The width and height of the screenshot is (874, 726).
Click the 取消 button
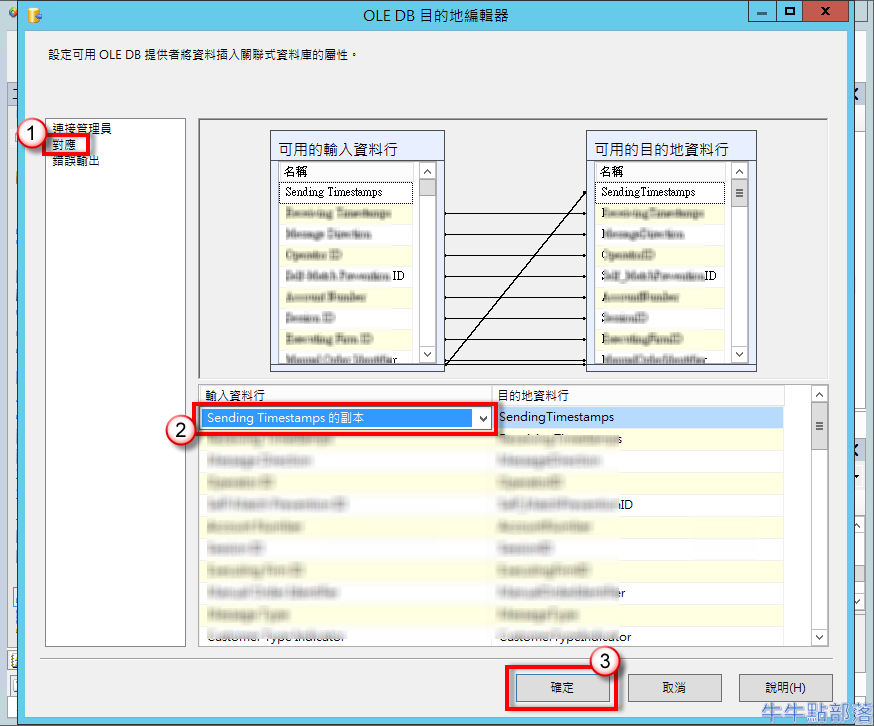tap(674, 688)
